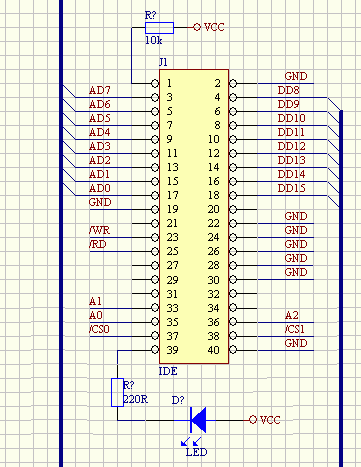361x467 pixels.
Task: Select the AD0 net label
Action: point(100,188)
